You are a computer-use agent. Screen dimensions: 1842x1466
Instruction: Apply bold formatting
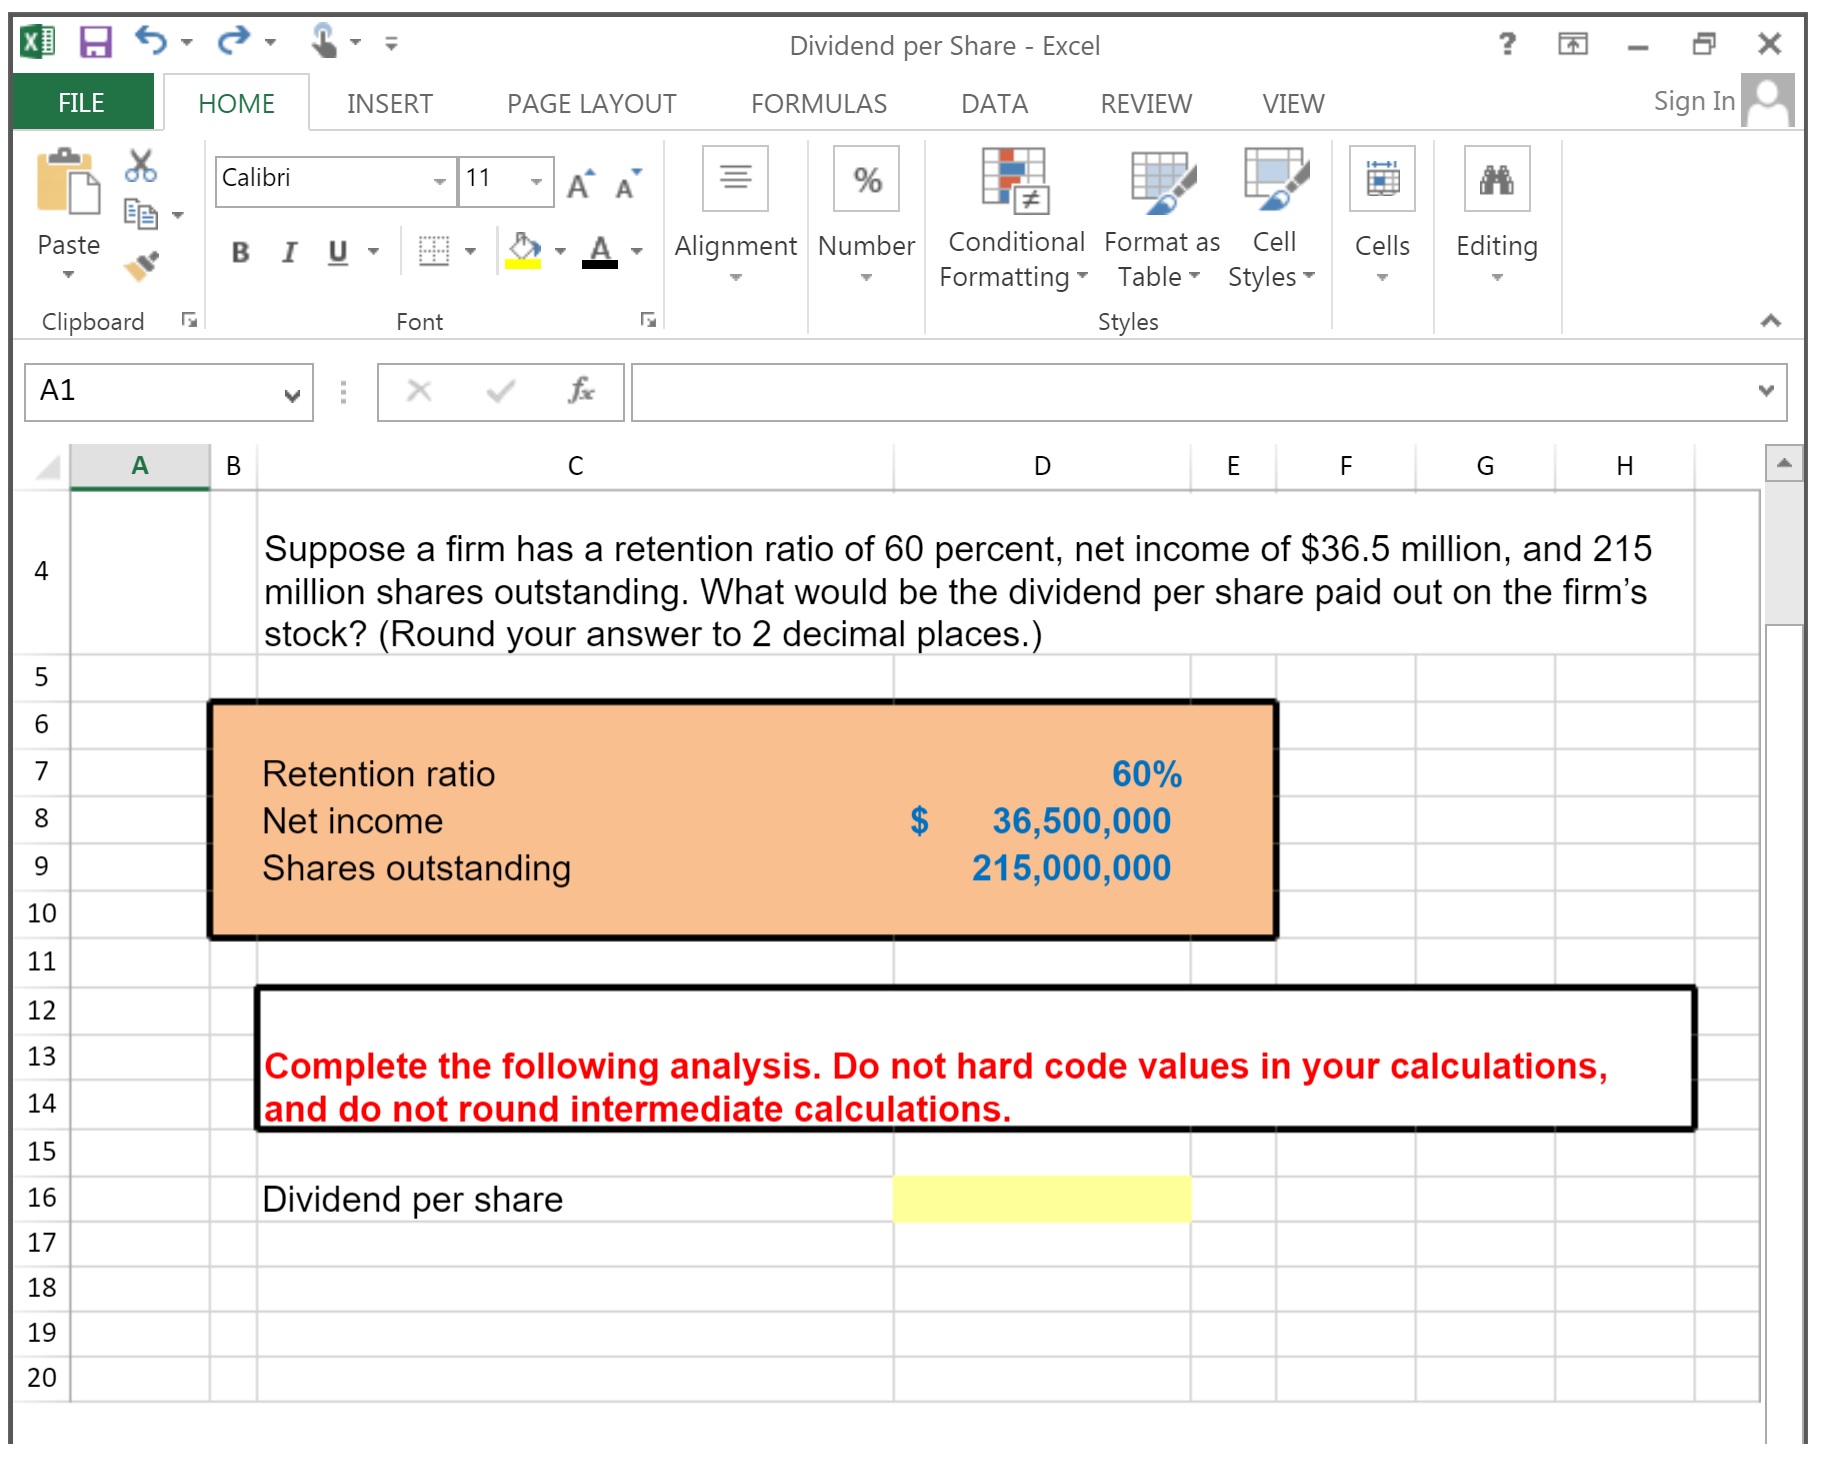[x=239, y=254]
